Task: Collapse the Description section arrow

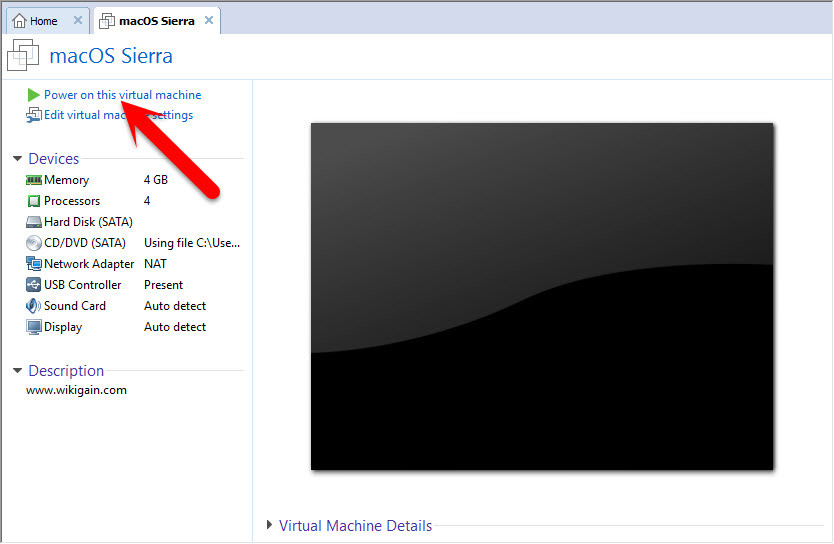Action: (x=18, y=370)
